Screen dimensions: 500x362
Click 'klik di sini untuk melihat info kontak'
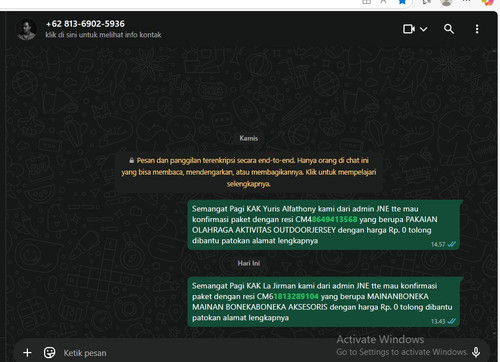[103, 35]
